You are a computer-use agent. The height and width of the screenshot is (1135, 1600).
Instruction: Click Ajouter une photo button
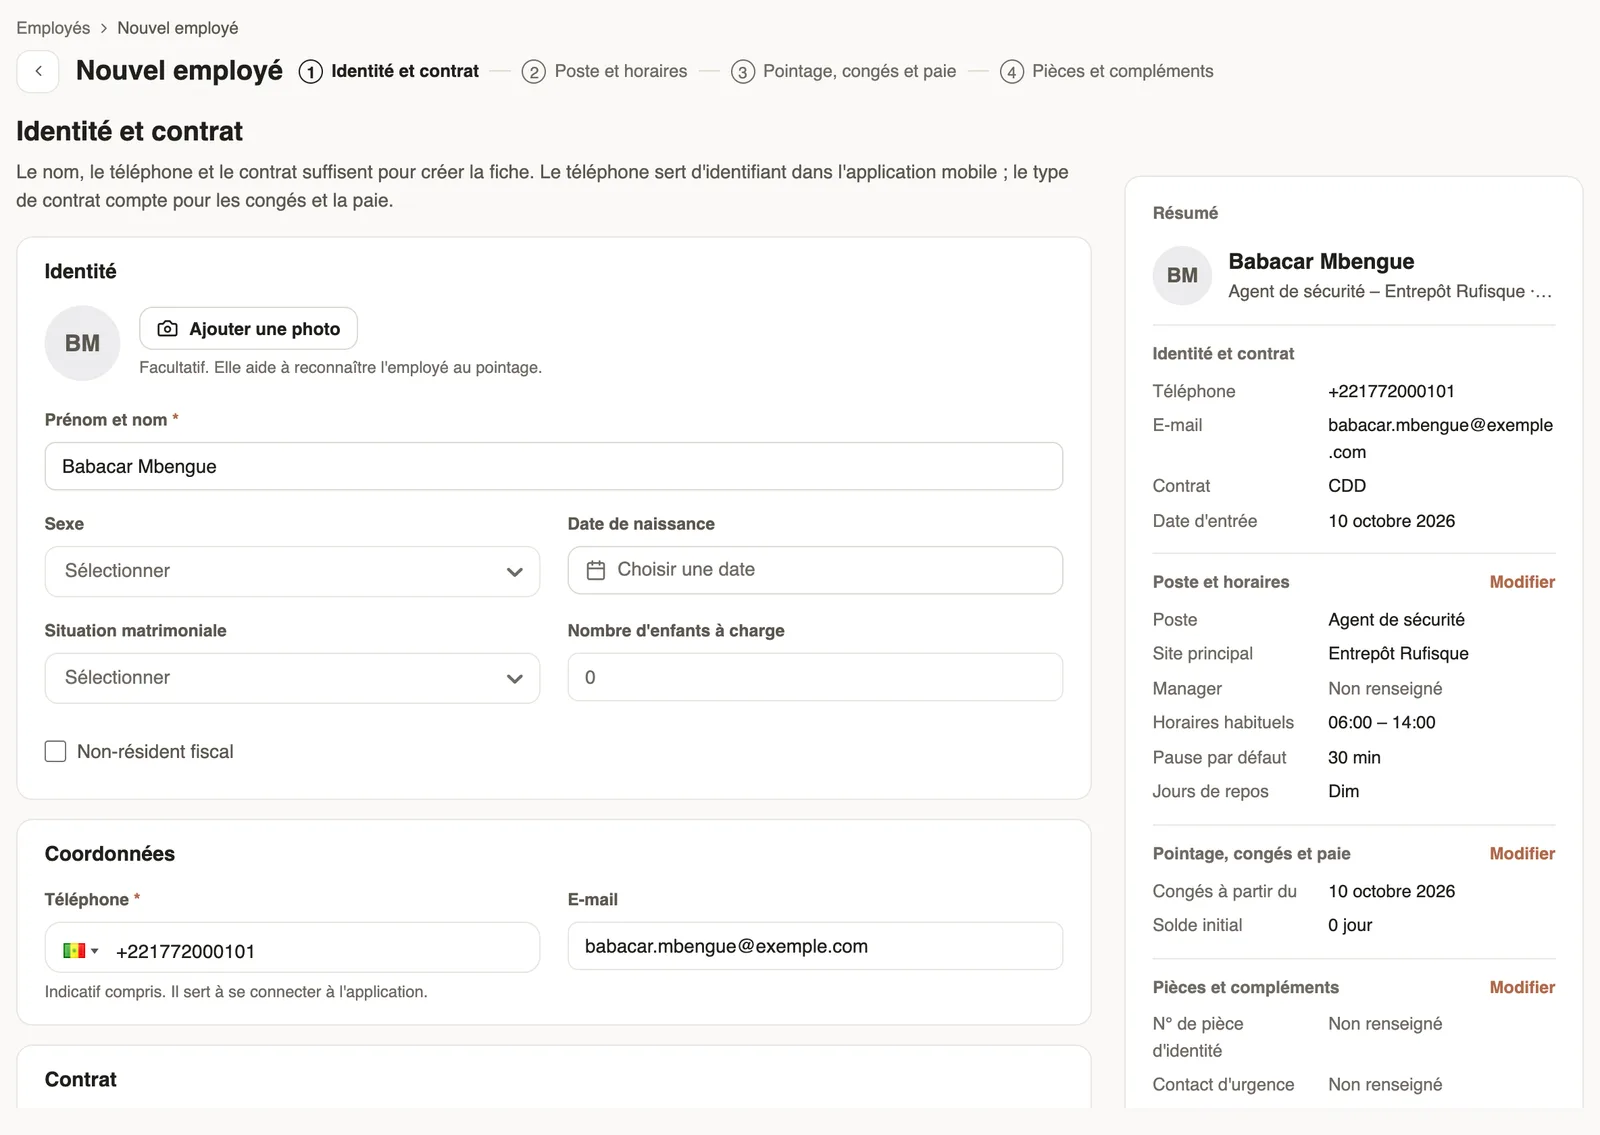coord(248,329)
